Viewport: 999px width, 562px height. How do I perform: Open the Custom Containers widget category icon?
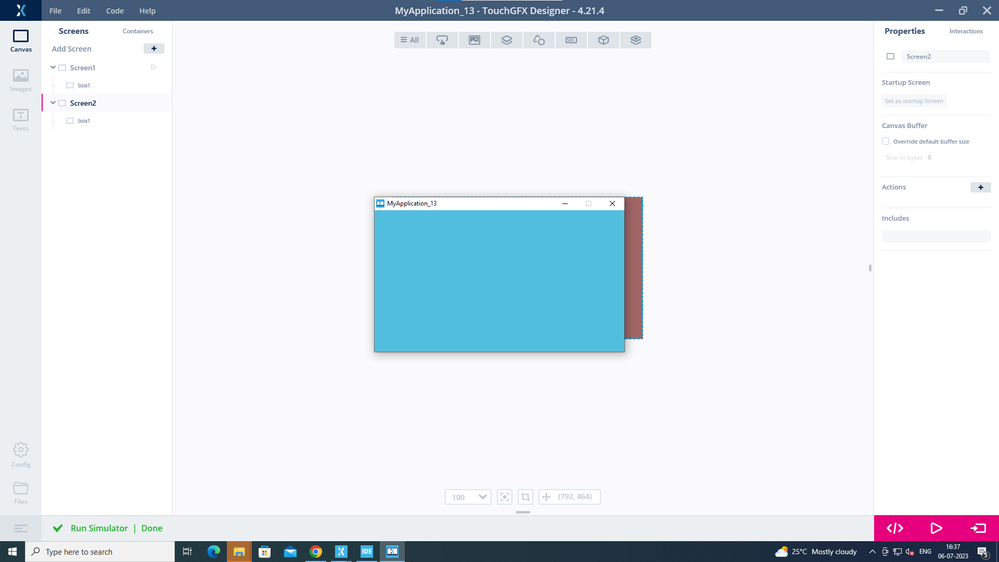coord(636,40)
